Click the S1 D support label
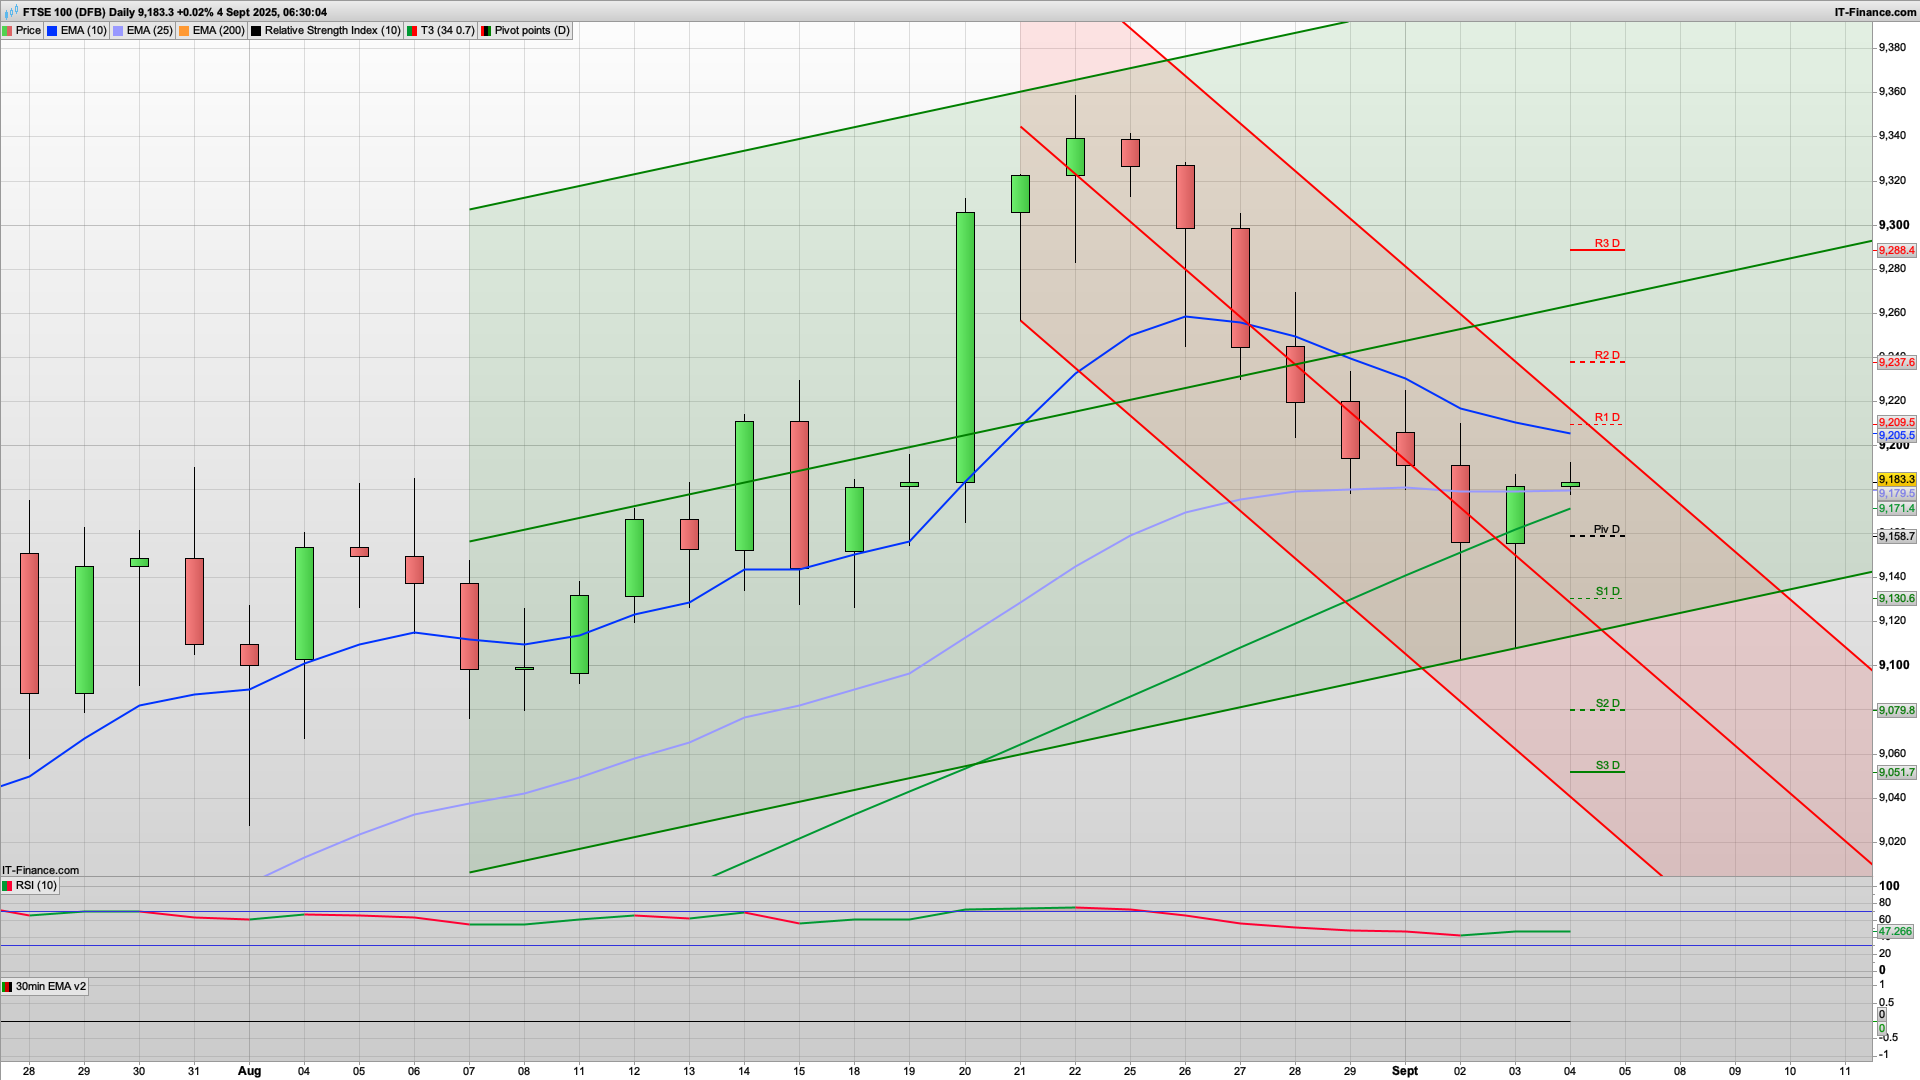 click(x=1607, y=592)
